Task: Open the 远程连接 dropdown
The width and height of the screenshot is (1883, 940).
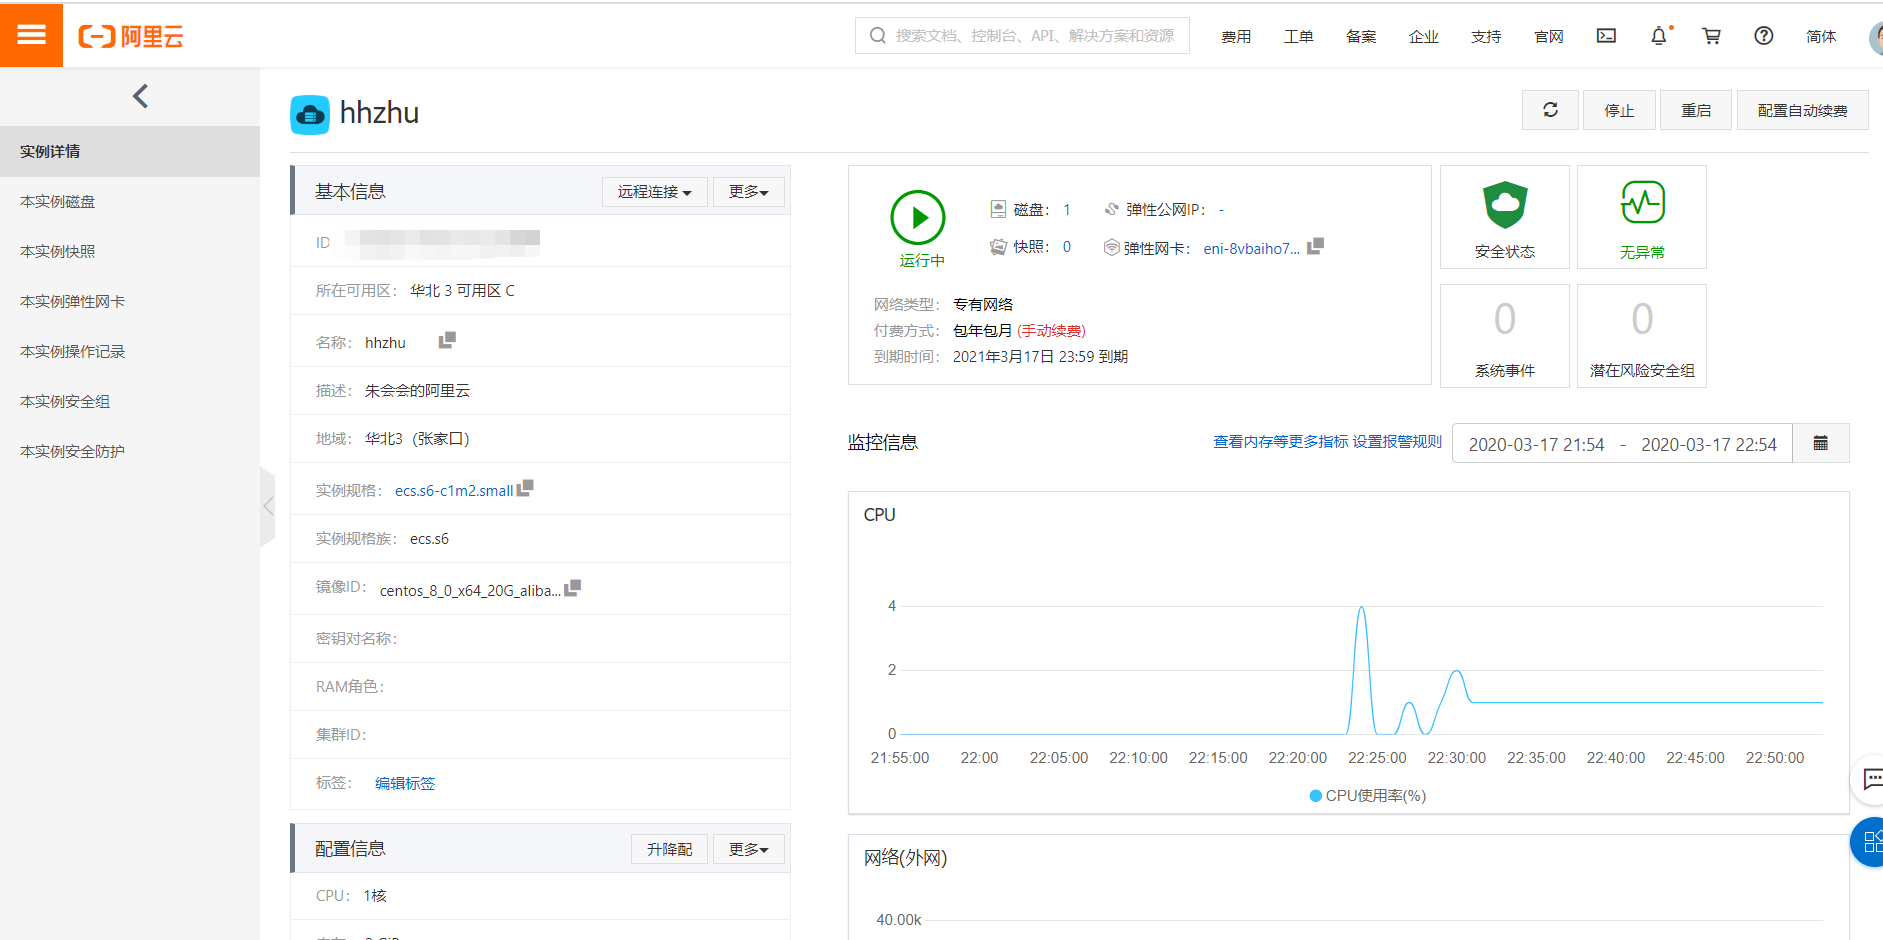Action: pos(654,192)
